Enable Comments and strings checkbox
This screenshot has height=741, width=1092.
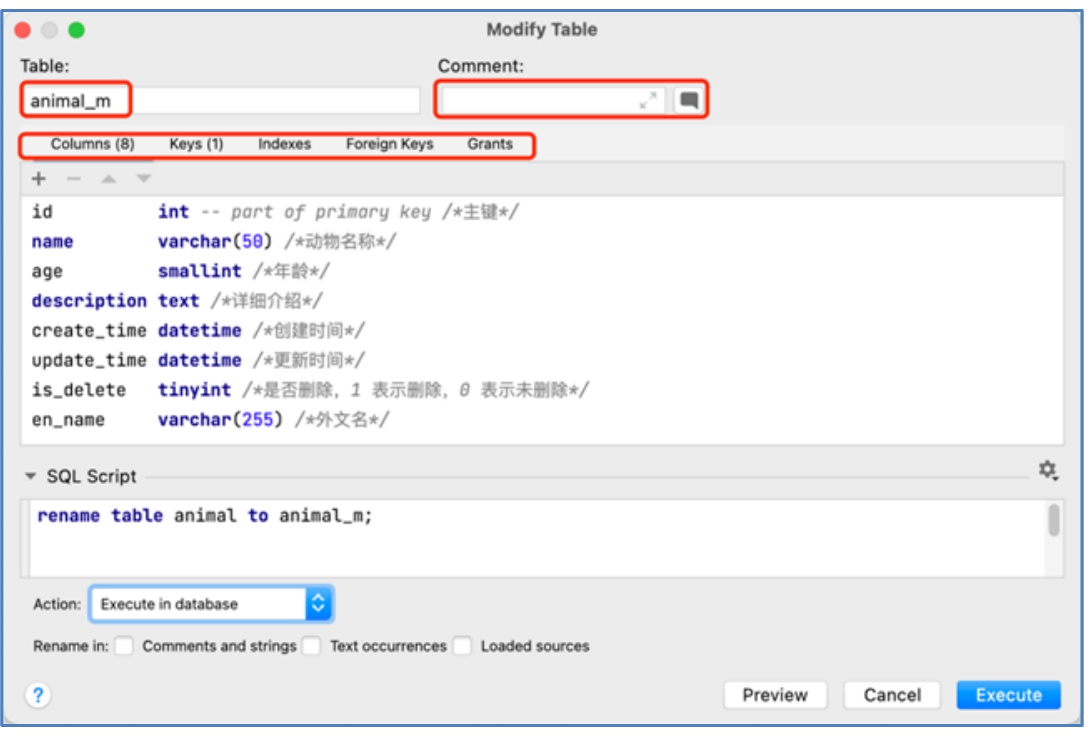click(x=124, y=646)
